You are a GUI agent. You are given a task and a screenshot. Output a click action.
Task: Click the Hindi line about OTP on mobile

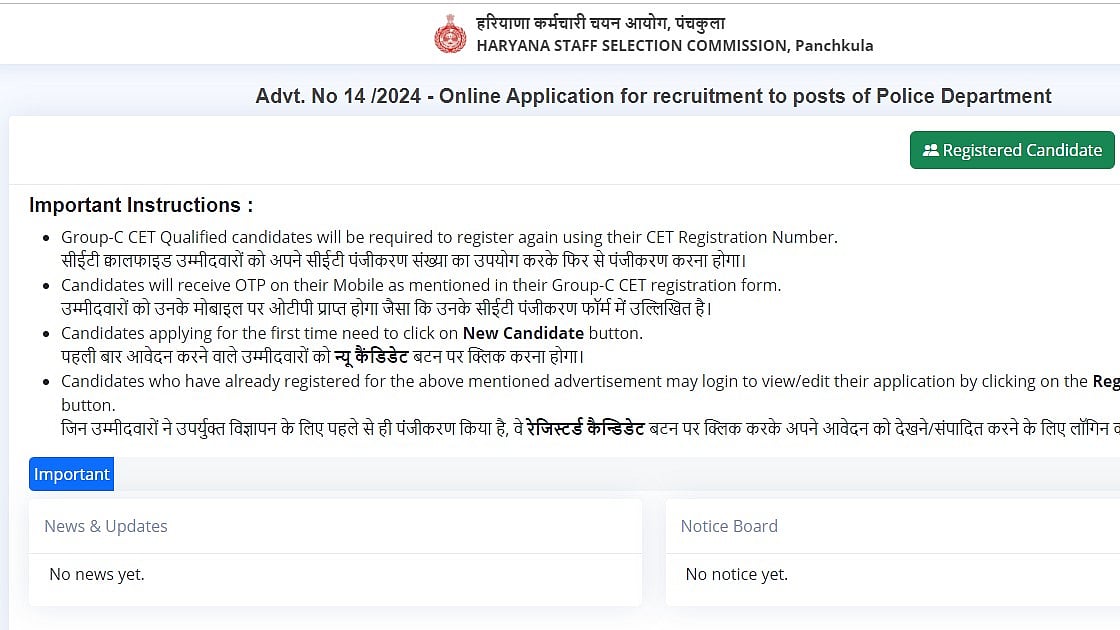[x=386, y=308]
